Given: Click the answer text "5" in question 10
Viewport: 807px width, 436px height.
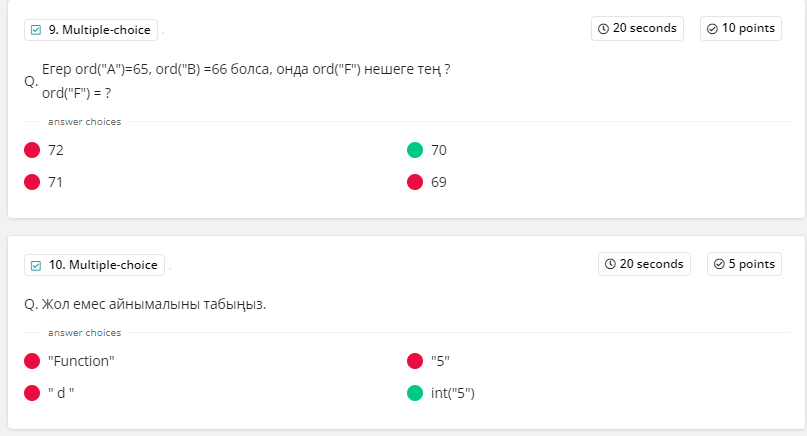Looking at the screenshot, I should click(441, 361).
